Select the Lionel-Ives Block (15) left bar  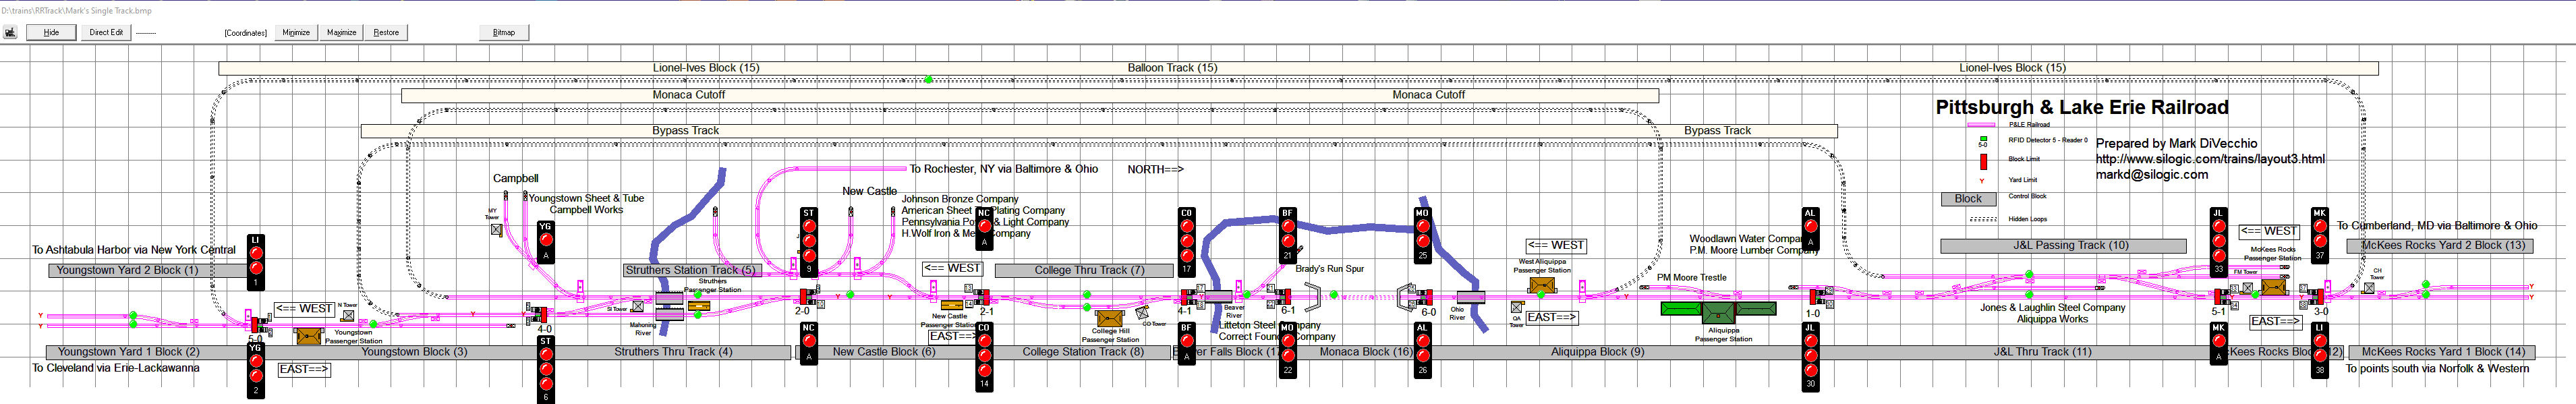[x=706, y=68]
